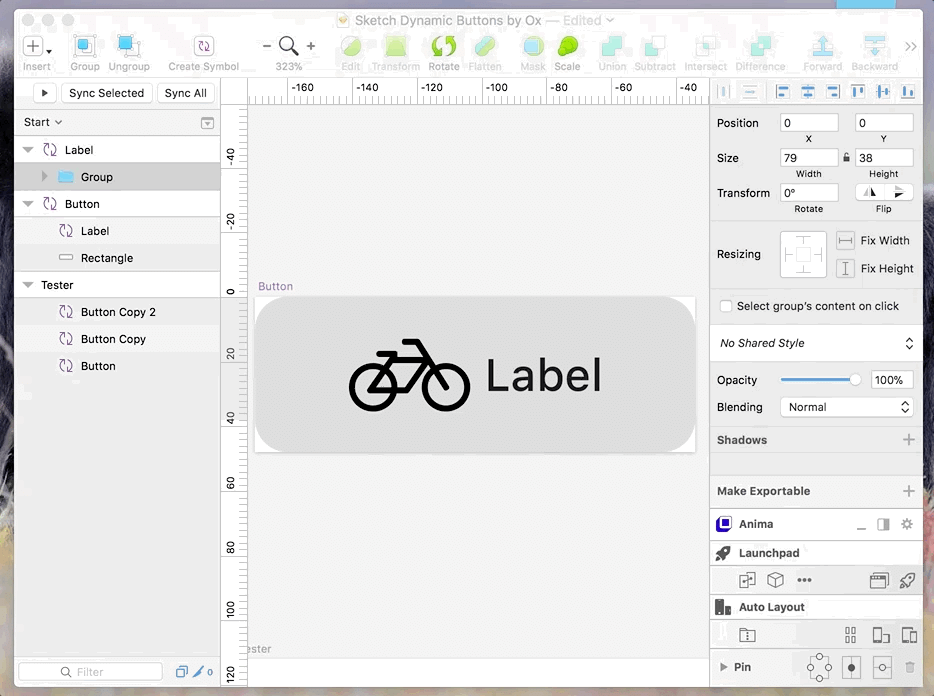The image size is (934, 696).
Task: Click the layer Filter search field
Action: (91, 672)
